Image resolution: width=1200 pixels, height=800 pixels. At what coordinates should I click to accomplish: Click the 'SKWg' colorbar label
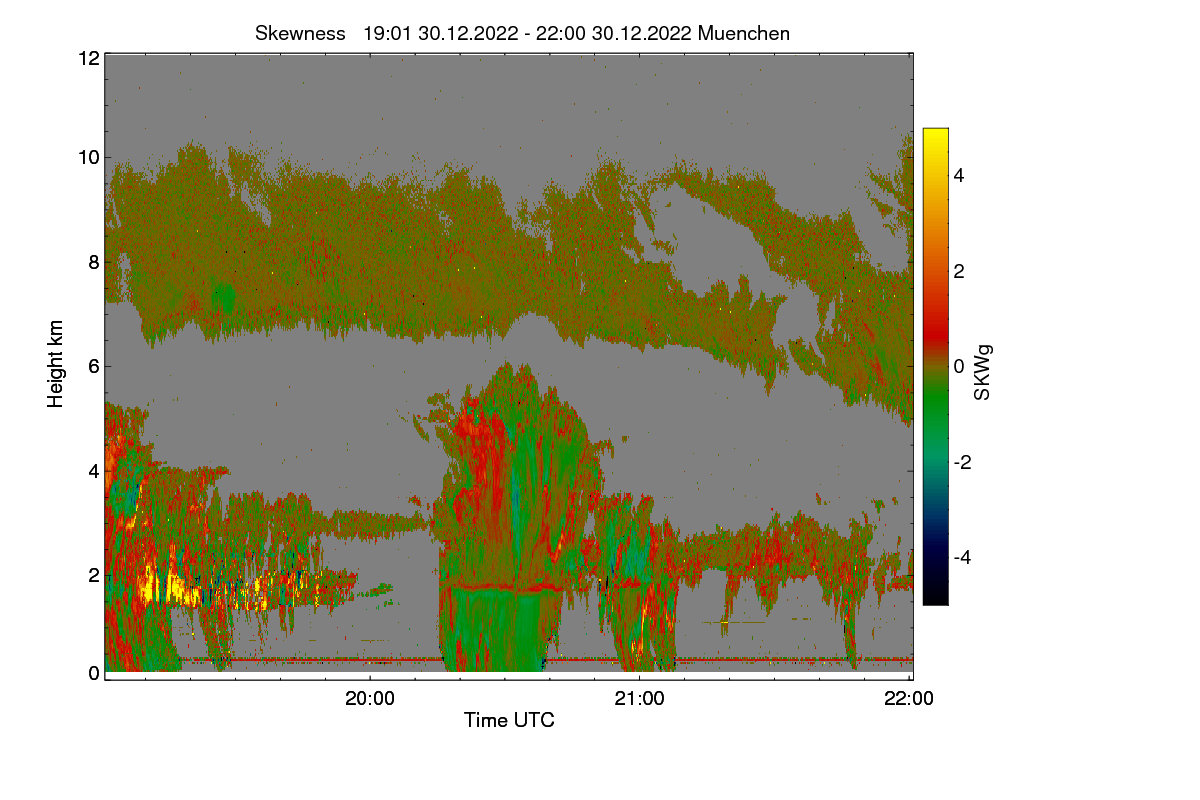tap(983, 372)
